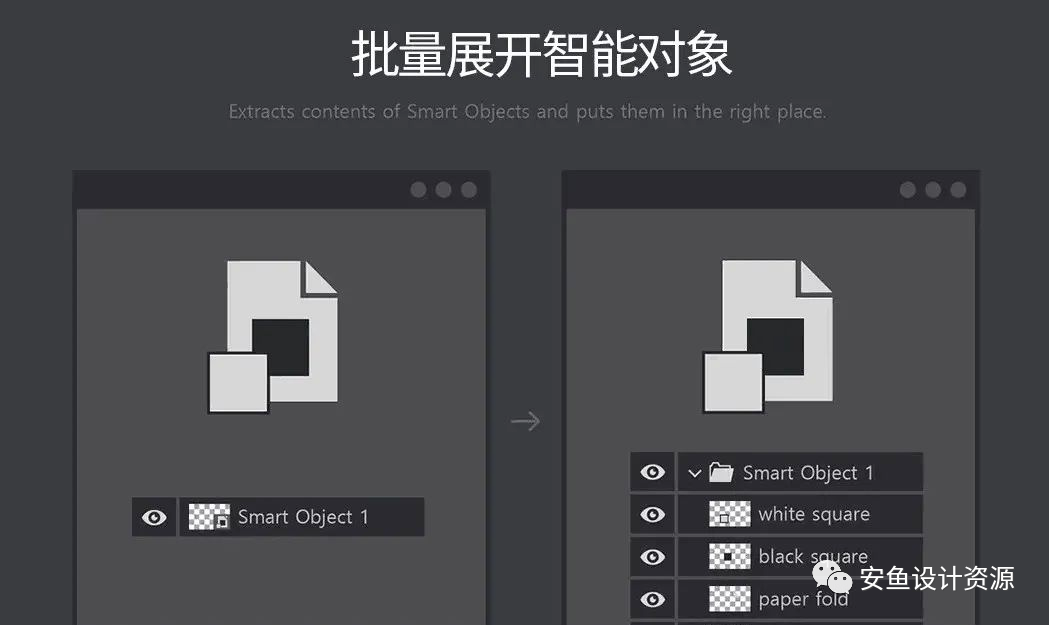Click the black square layer thumbnail icon
This screenshot has height=625, width=1049.
731,557
